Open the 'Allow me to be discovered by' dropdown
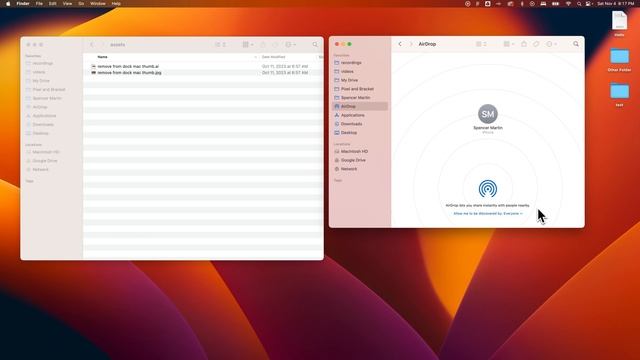The width and height of the screenshot is (640, 360). (x=488, y=213)
